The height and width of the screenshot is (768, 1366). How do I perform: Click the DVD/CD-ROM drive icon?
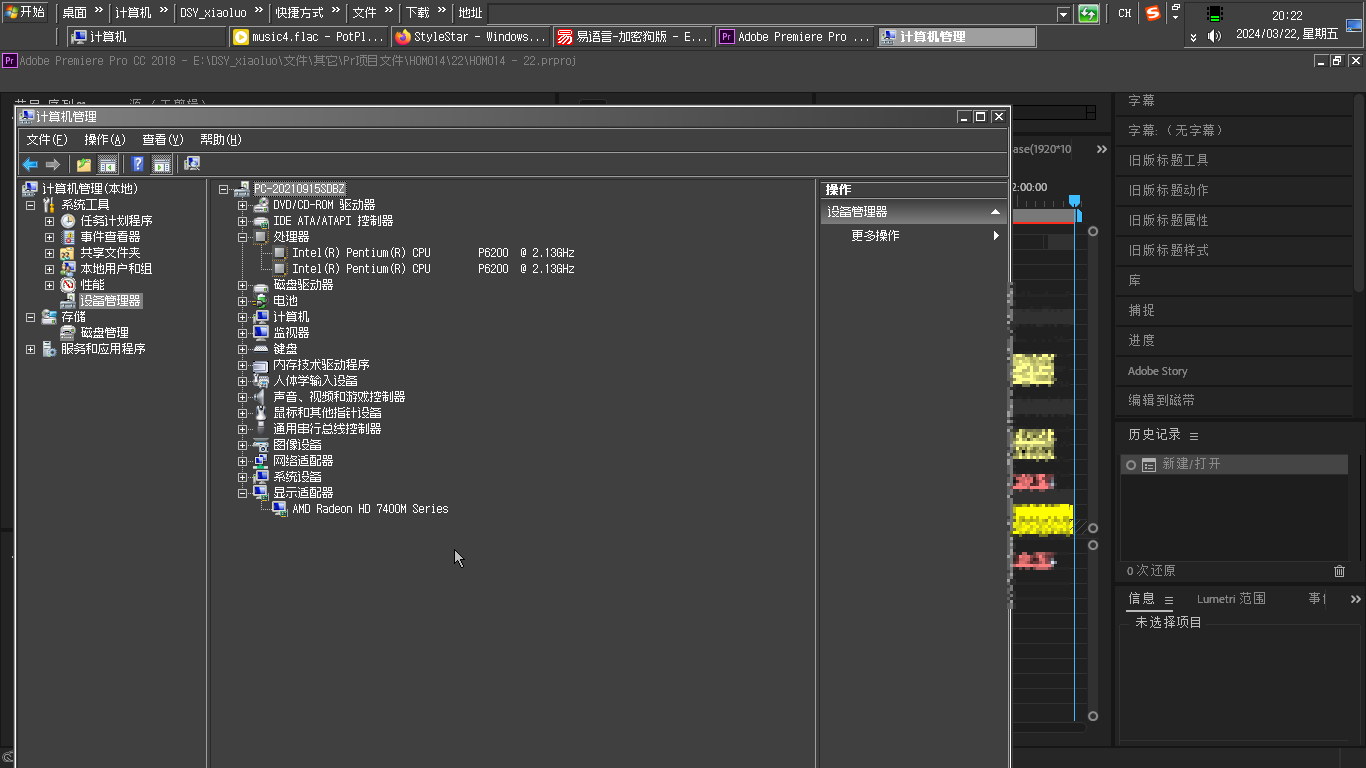[x=261, y=205]
